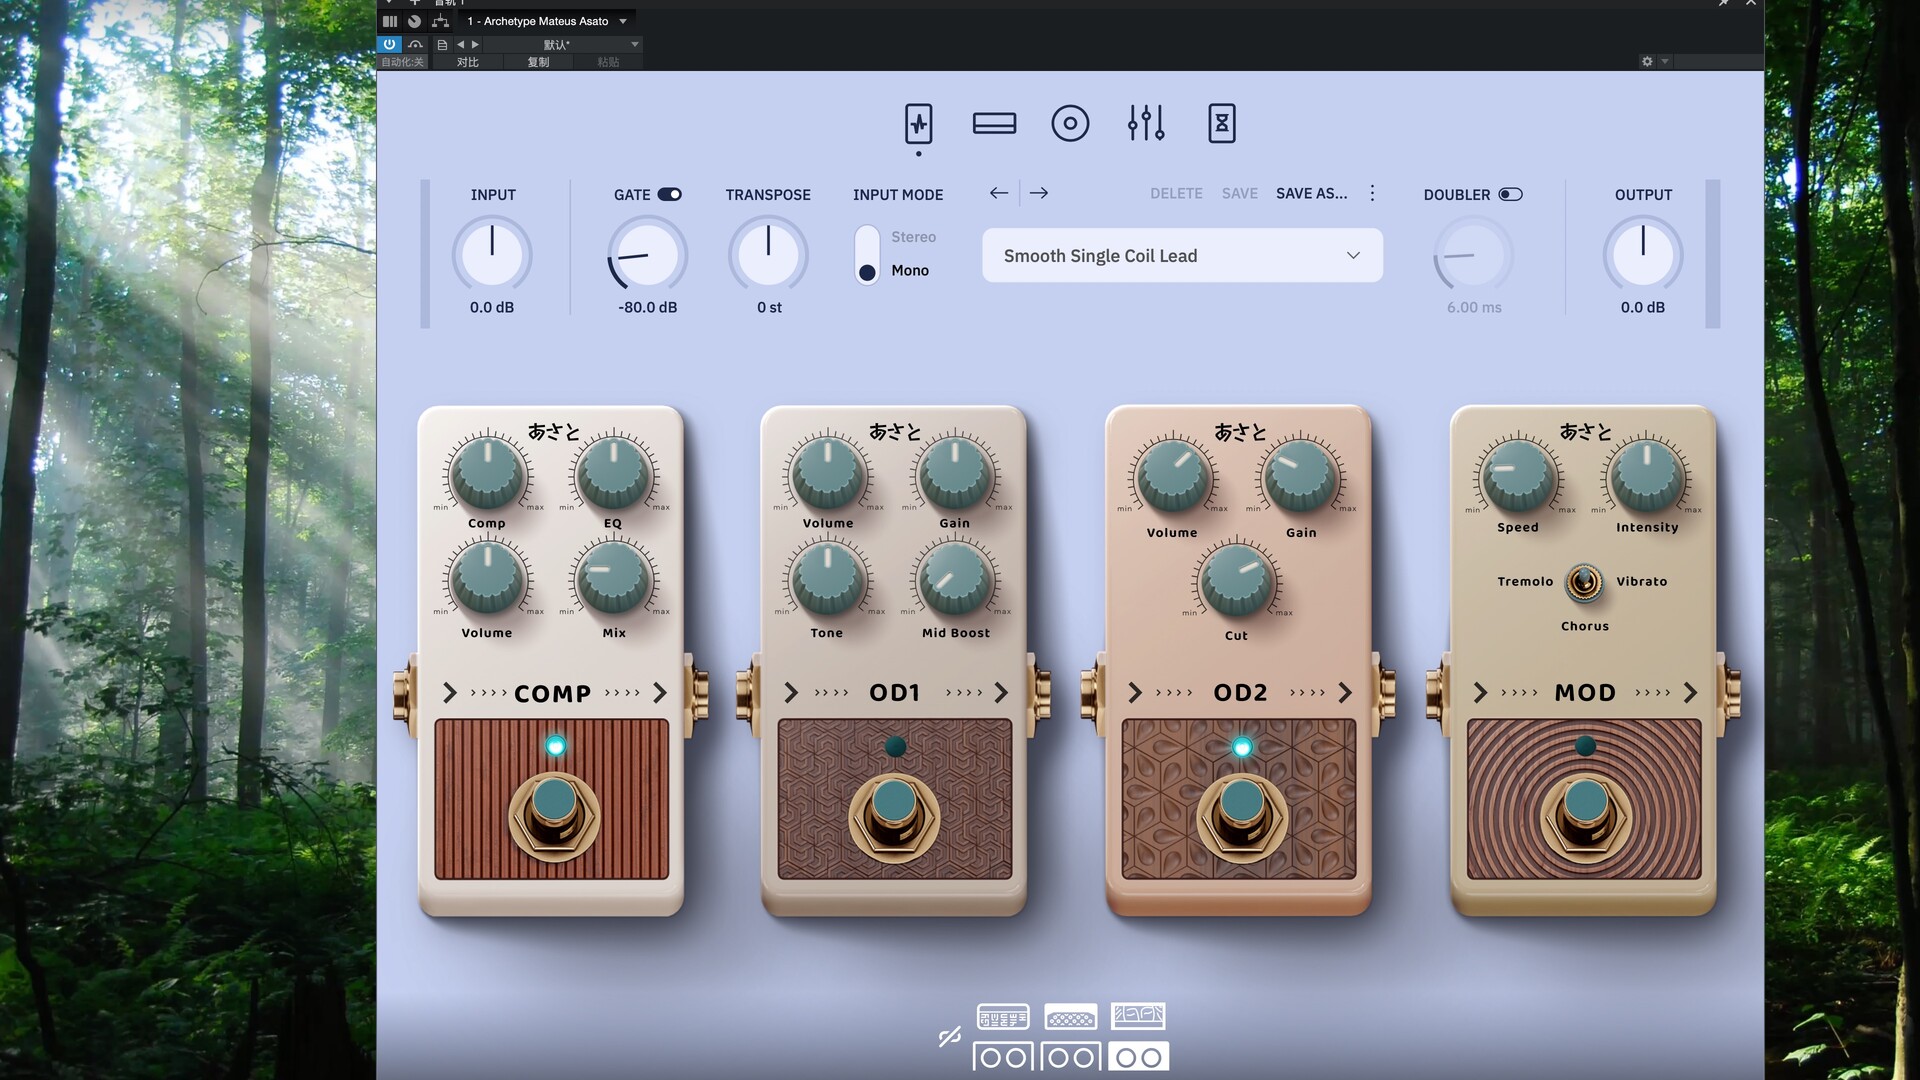Open the three-dot preset options menu
This screenshot has height=1080, width=1920.
(x=1372, y=193)
